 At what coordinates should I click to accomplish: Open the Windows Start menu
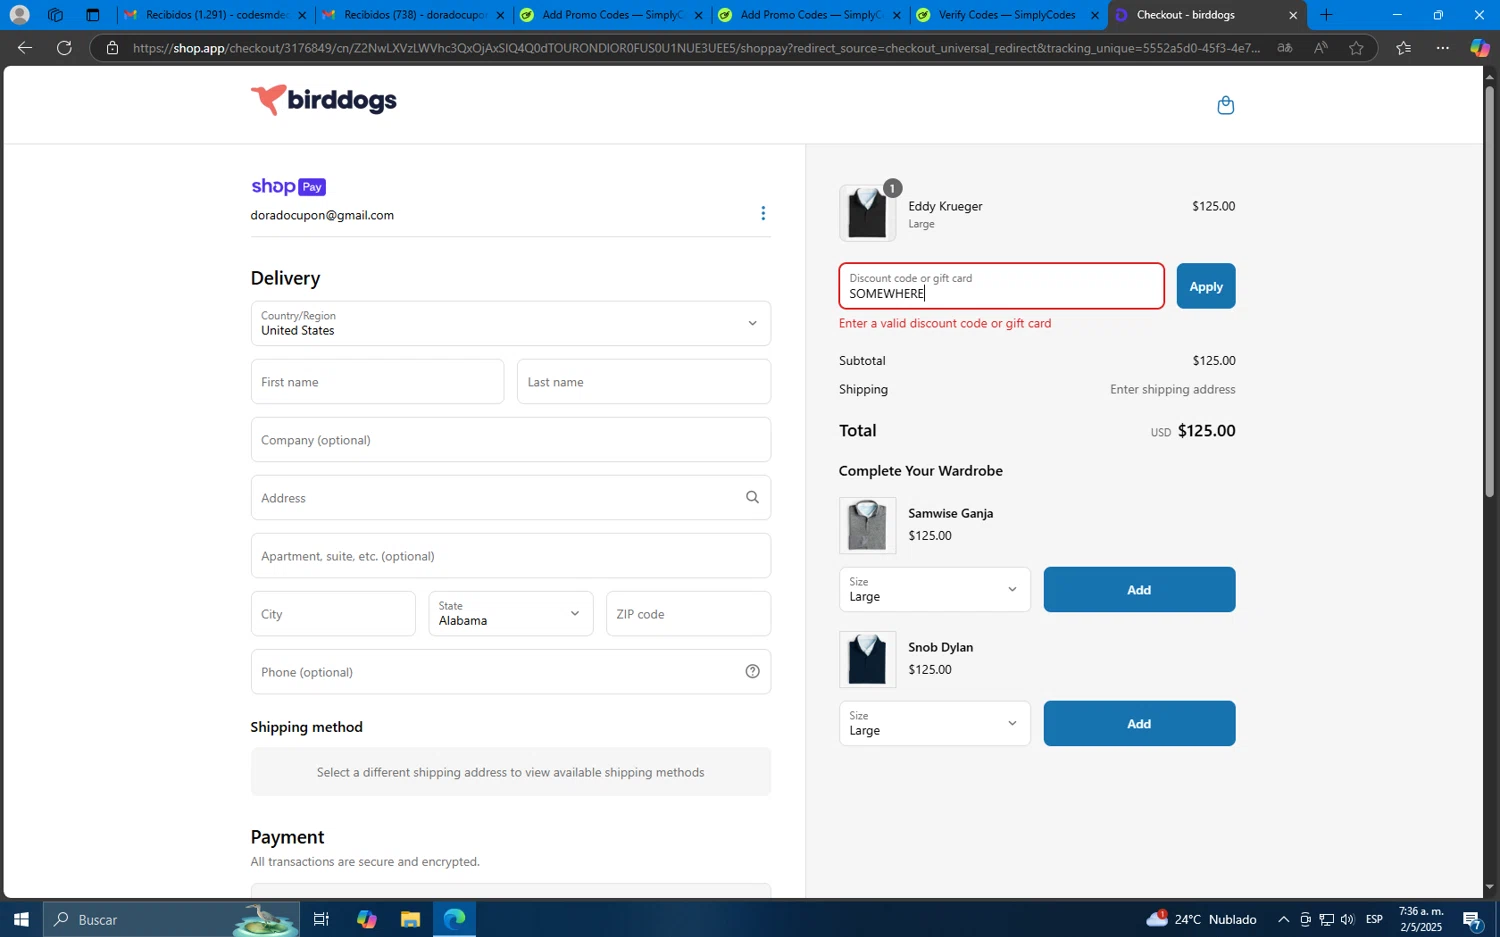[x=21, y=919]
